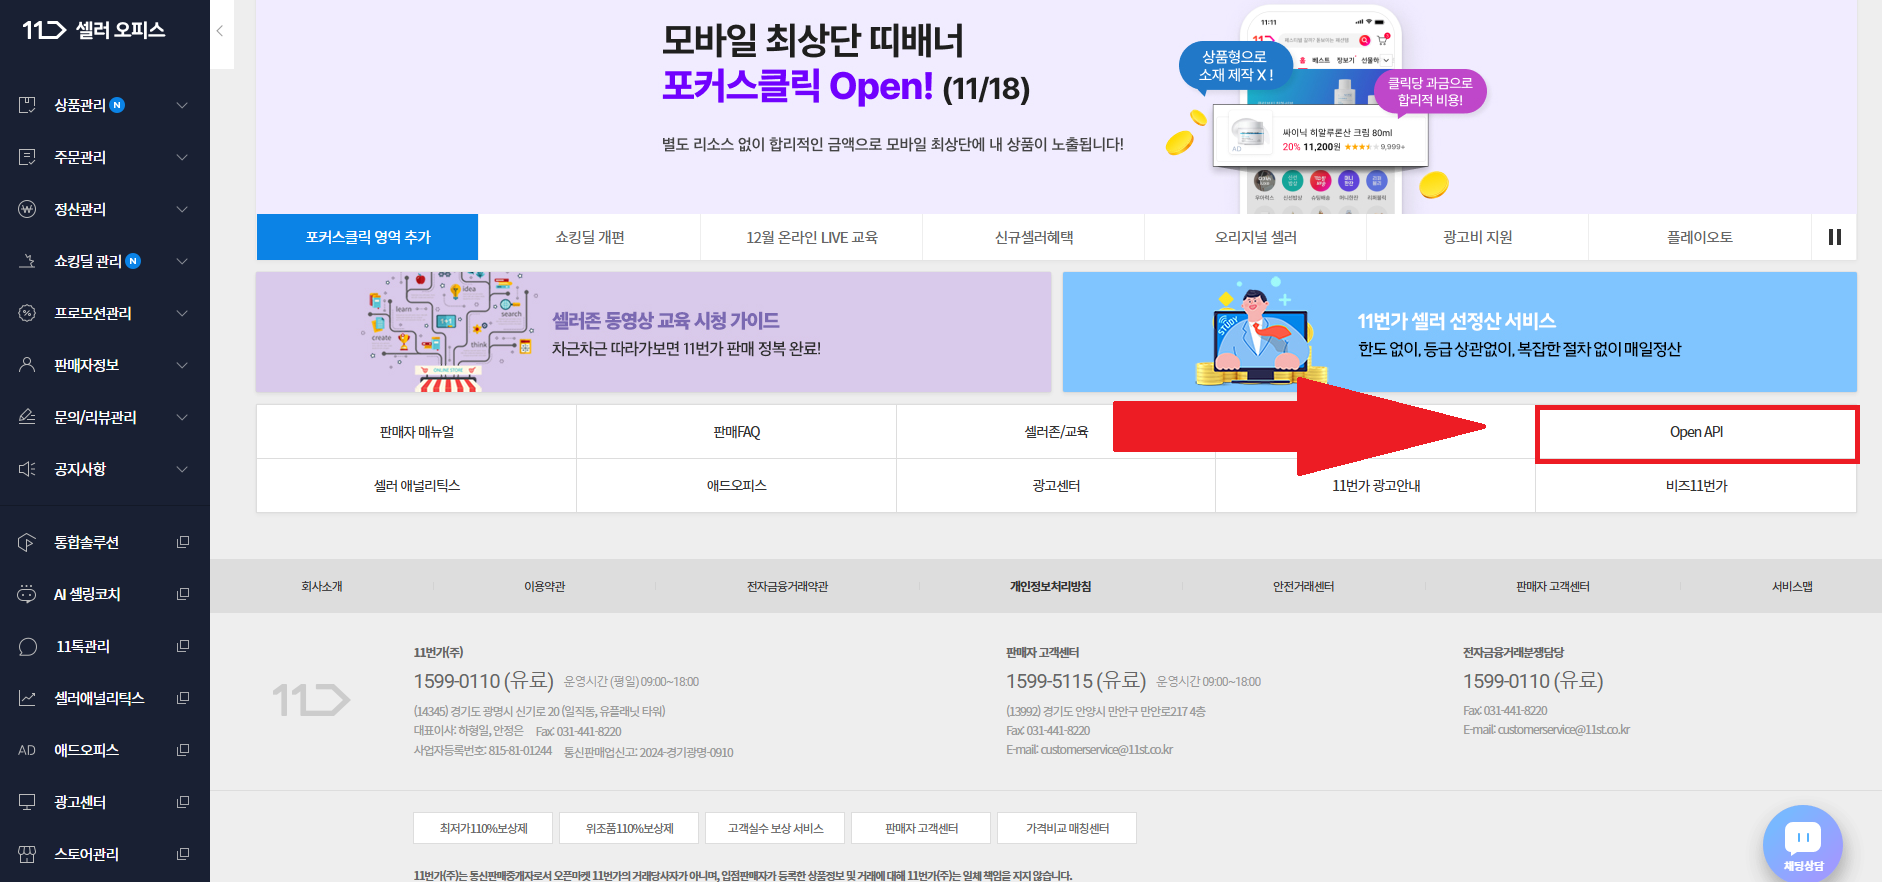Go to 판매FAQ
1882x882 pixels.
tap(737, 432)
